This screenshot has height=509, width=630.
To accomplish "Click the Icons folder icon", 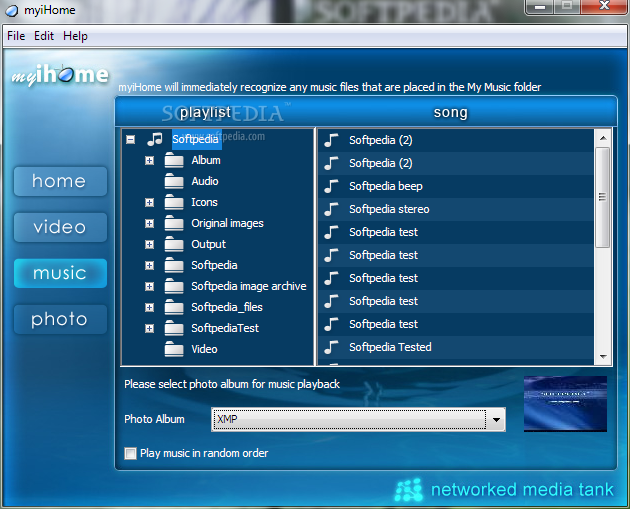I will coord(174,202).
